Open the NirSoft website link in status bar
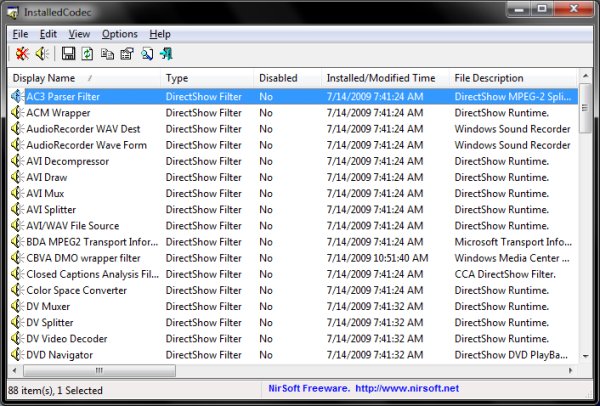 coord(361,387)
